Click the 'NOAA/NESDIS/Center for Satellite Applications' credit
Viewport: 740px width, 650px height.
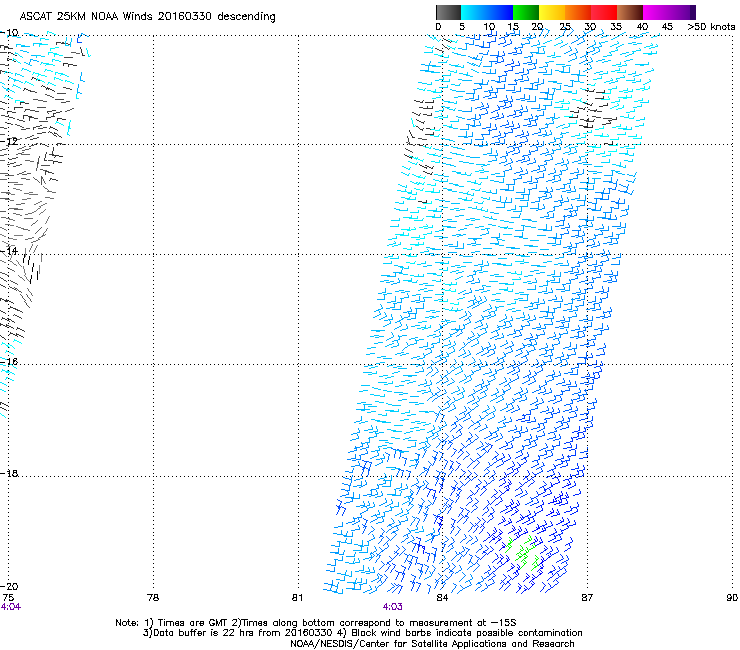(x=432, y=644)
